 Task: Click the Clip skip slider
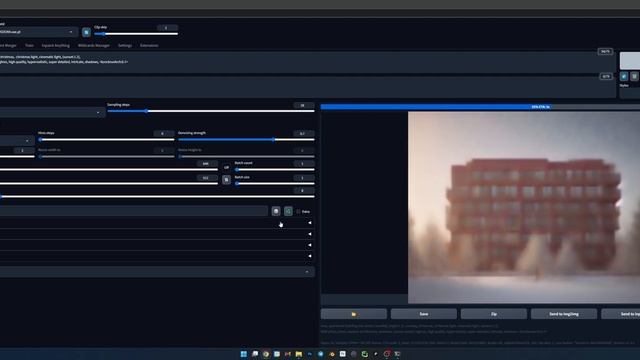pyautogui.click(x=136, y=34)
